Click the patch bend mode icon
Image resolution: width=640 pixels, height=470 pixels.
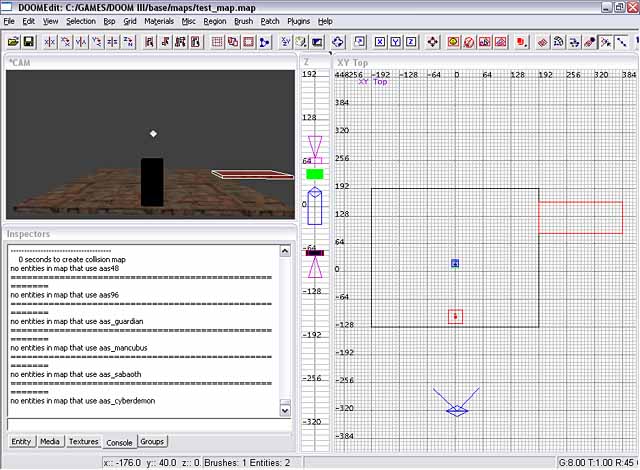coord(558,42)
